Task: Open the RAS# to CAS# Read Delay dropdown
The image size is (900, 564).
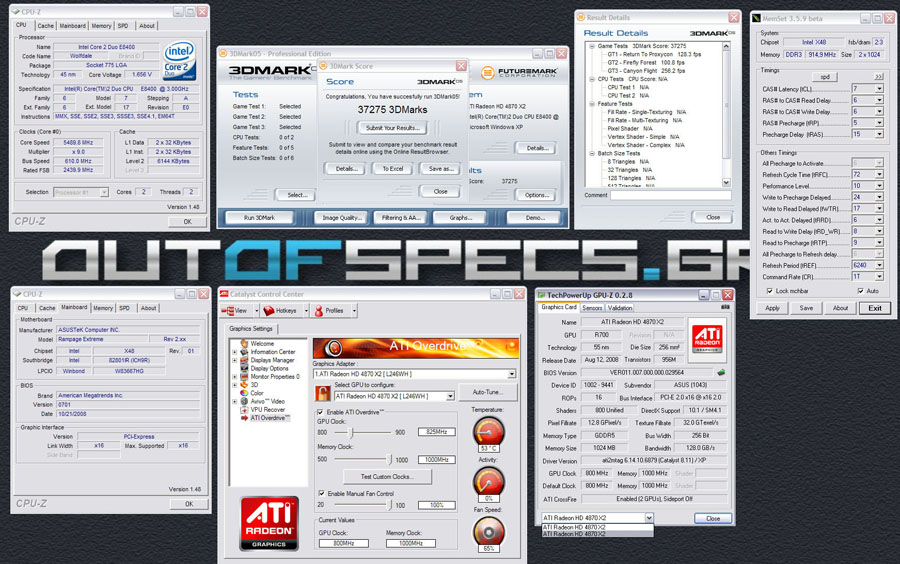Action: click(879, 100)
